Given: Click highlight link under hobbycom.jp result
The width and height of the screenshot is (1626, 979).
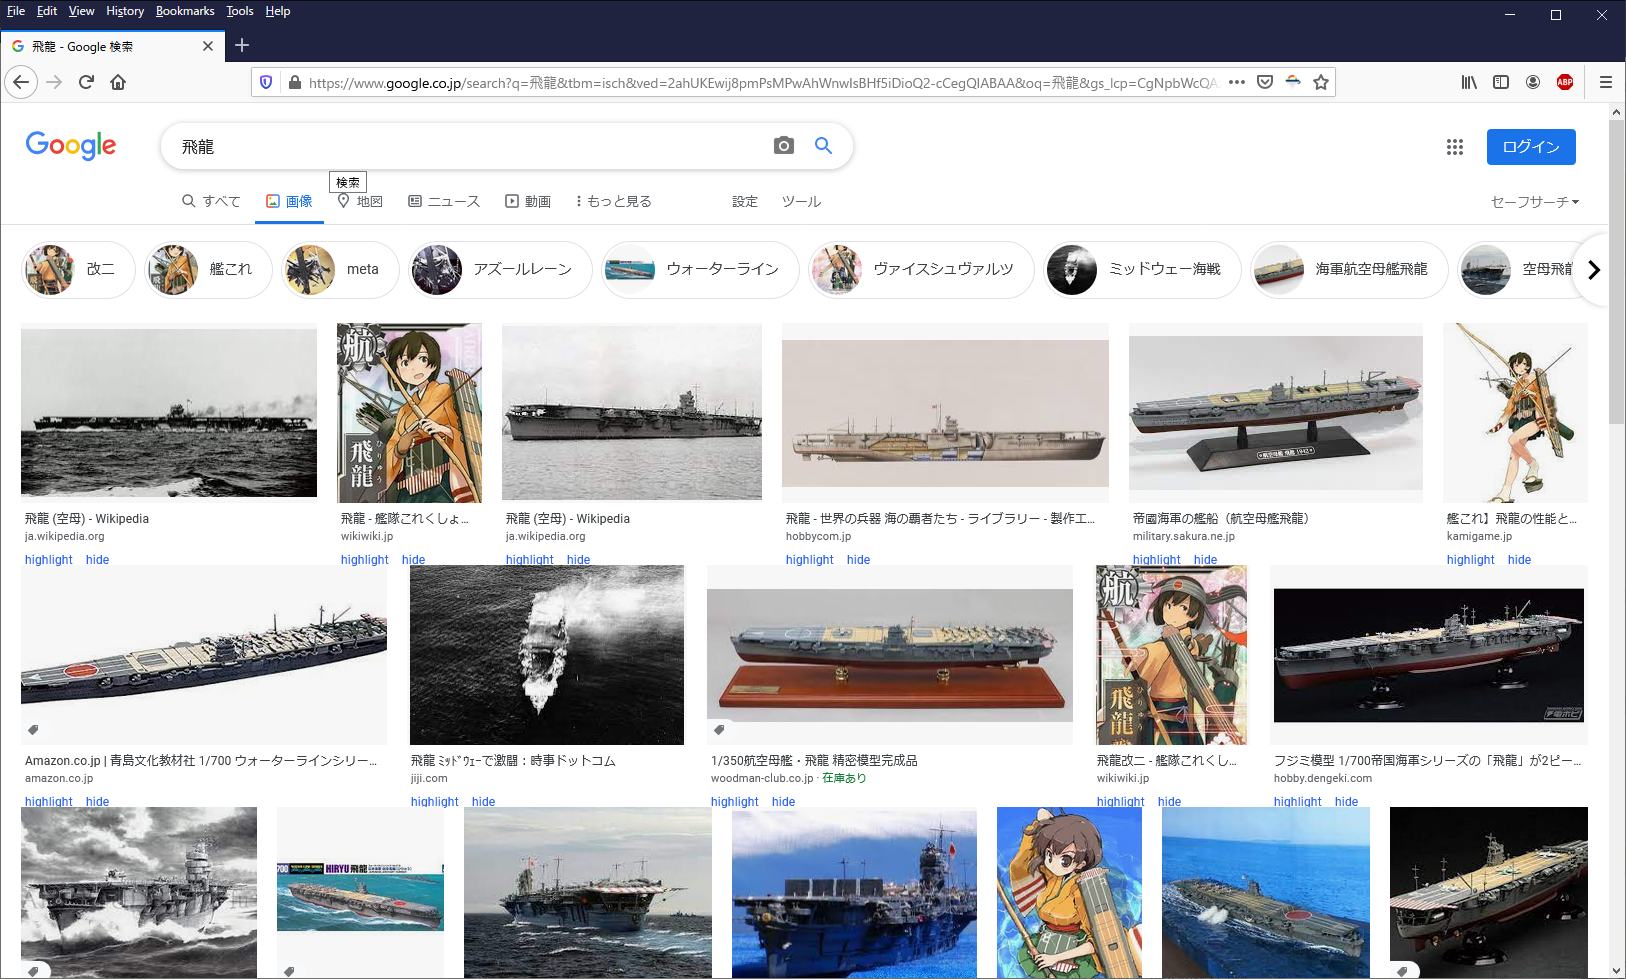Looking at the screenshot, I should click(x=809, y=560).
